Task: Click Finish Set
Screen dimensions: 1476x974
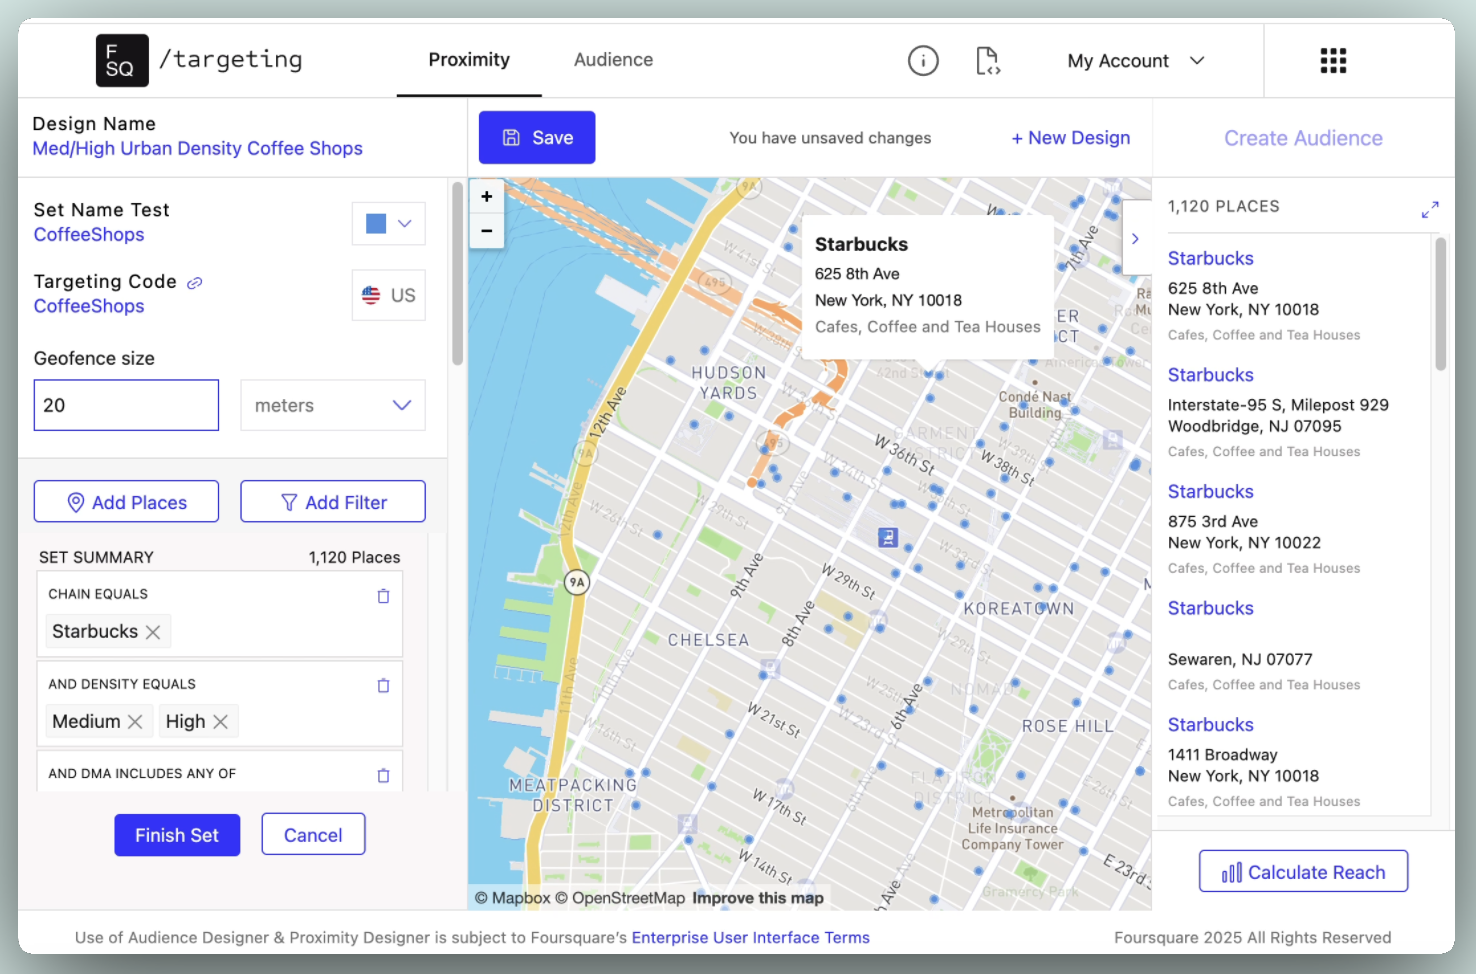Action: 177,835
